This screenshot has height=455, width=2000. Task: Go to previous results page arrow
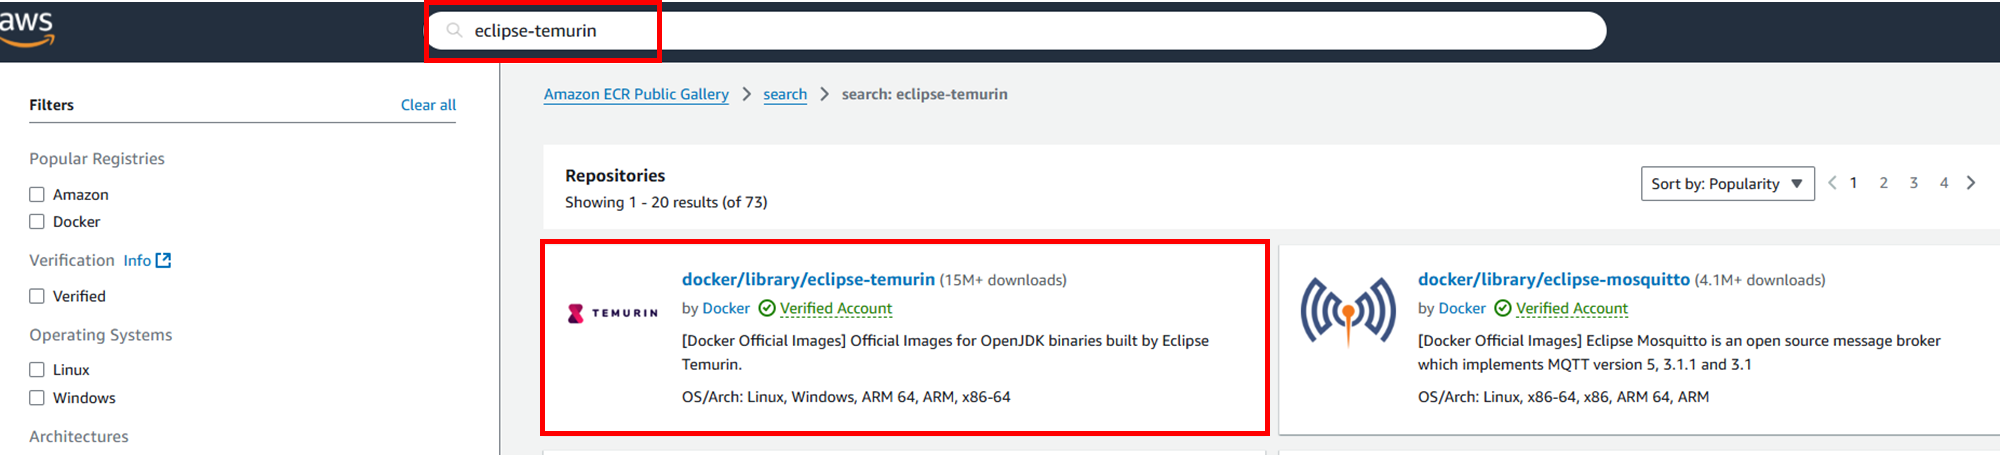[1832, 183]
